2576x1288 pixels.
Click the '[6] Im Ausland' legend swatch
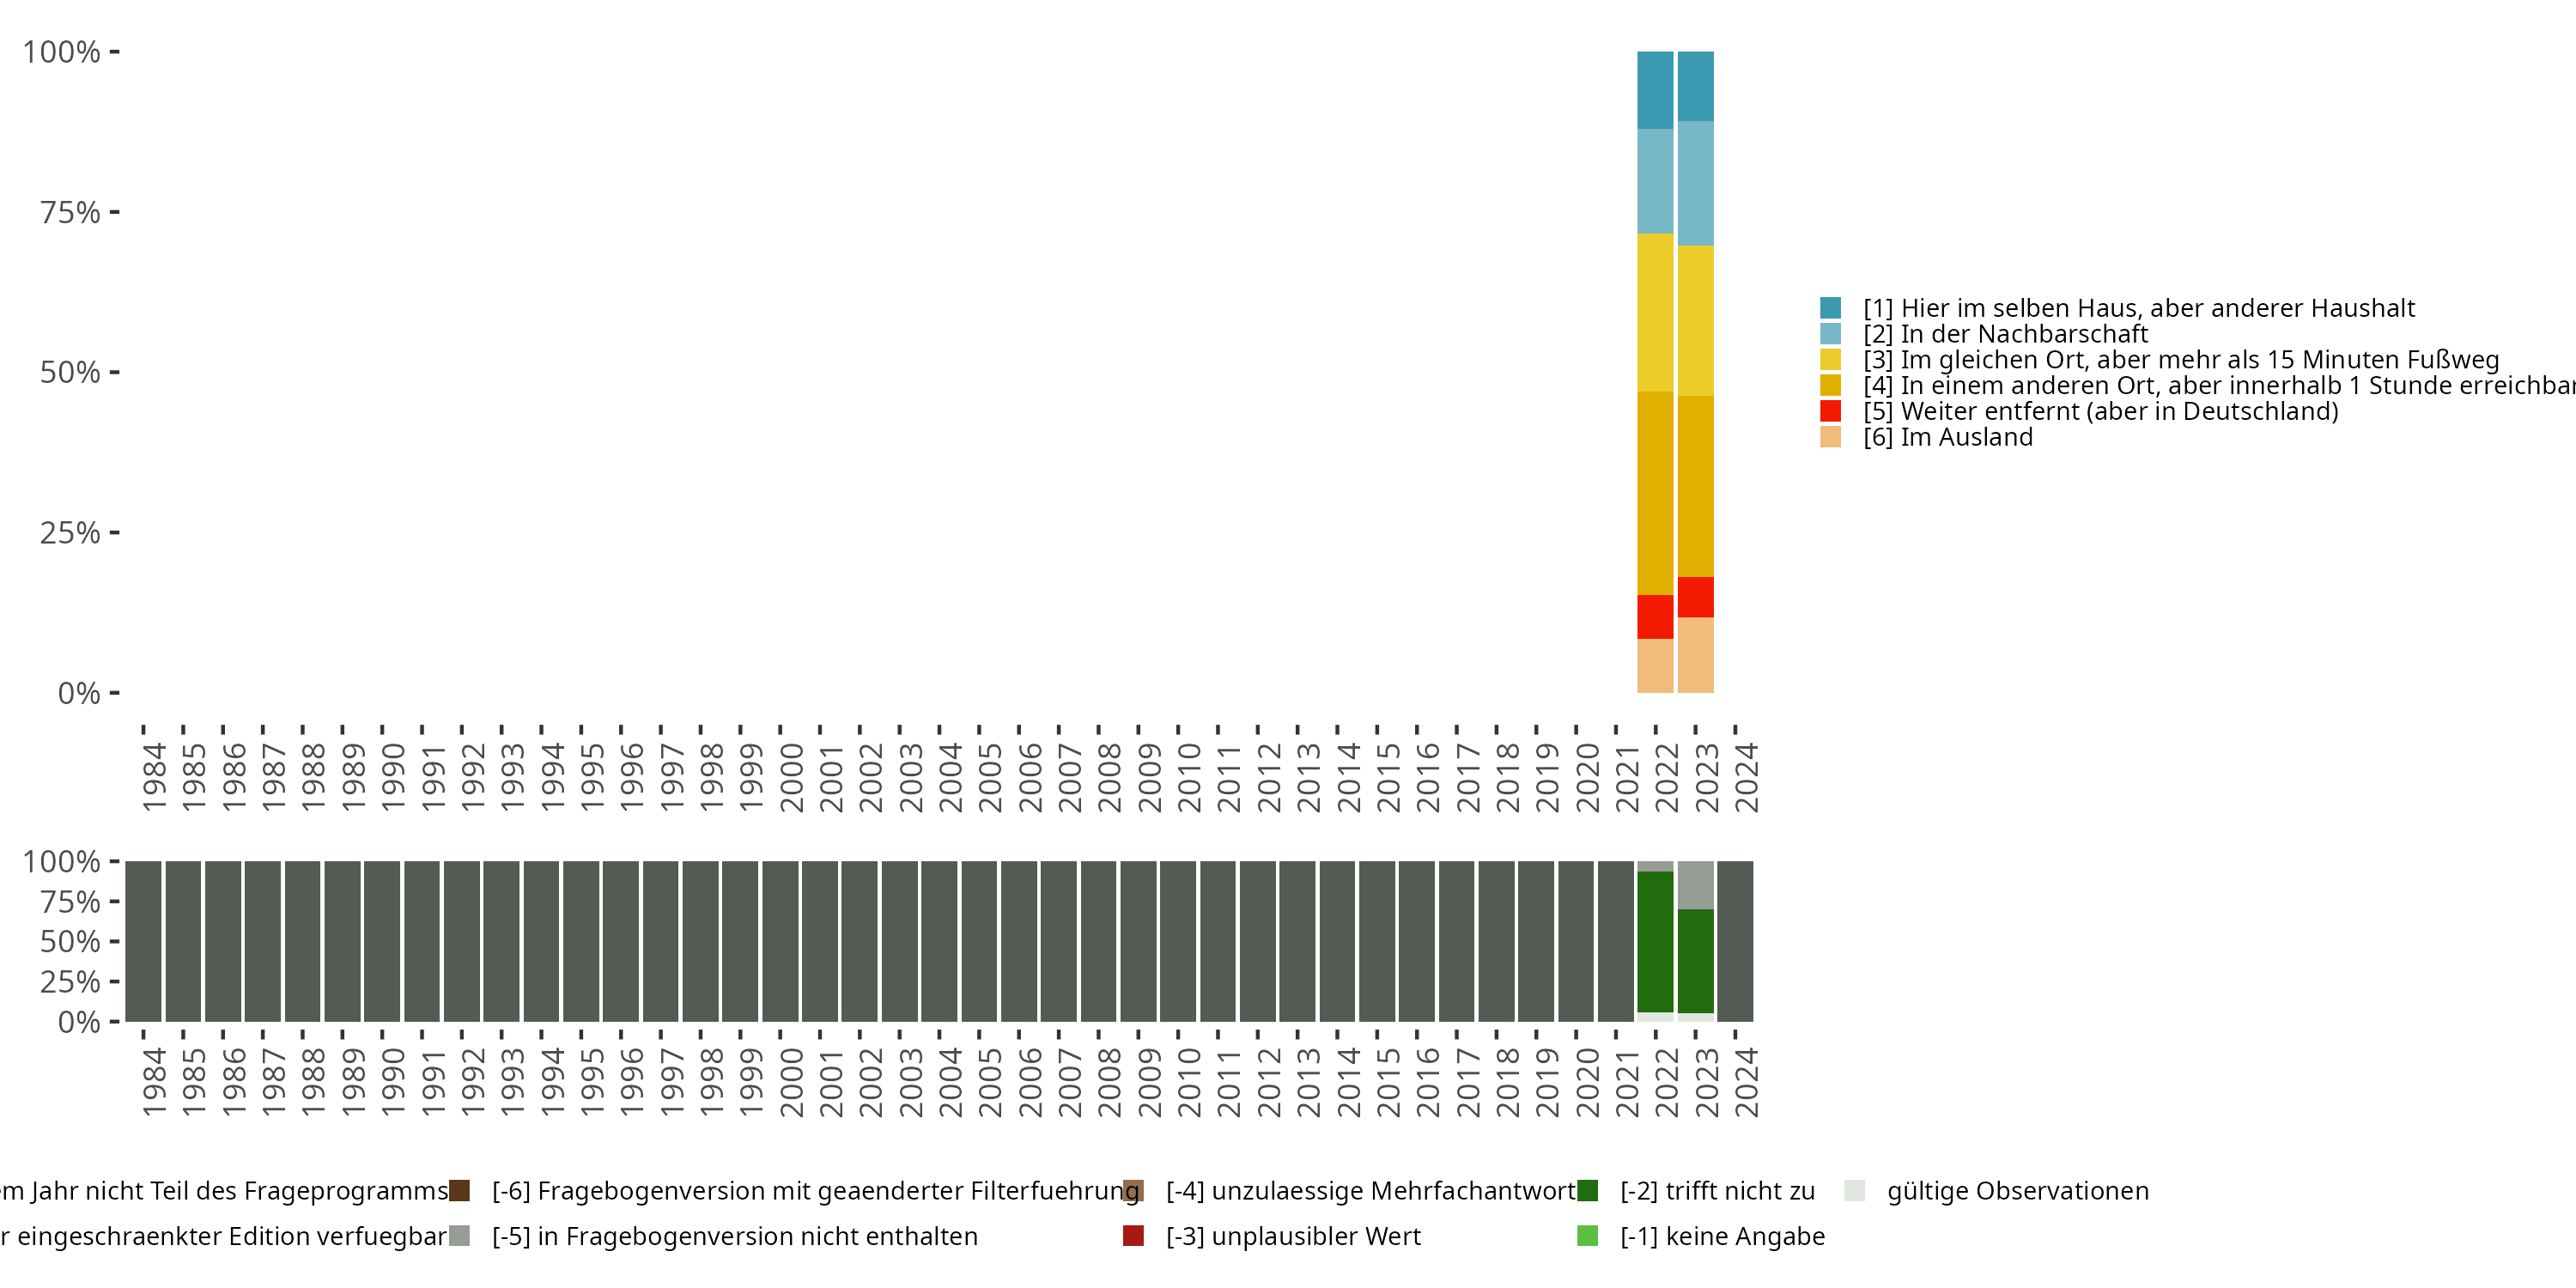1830,437
